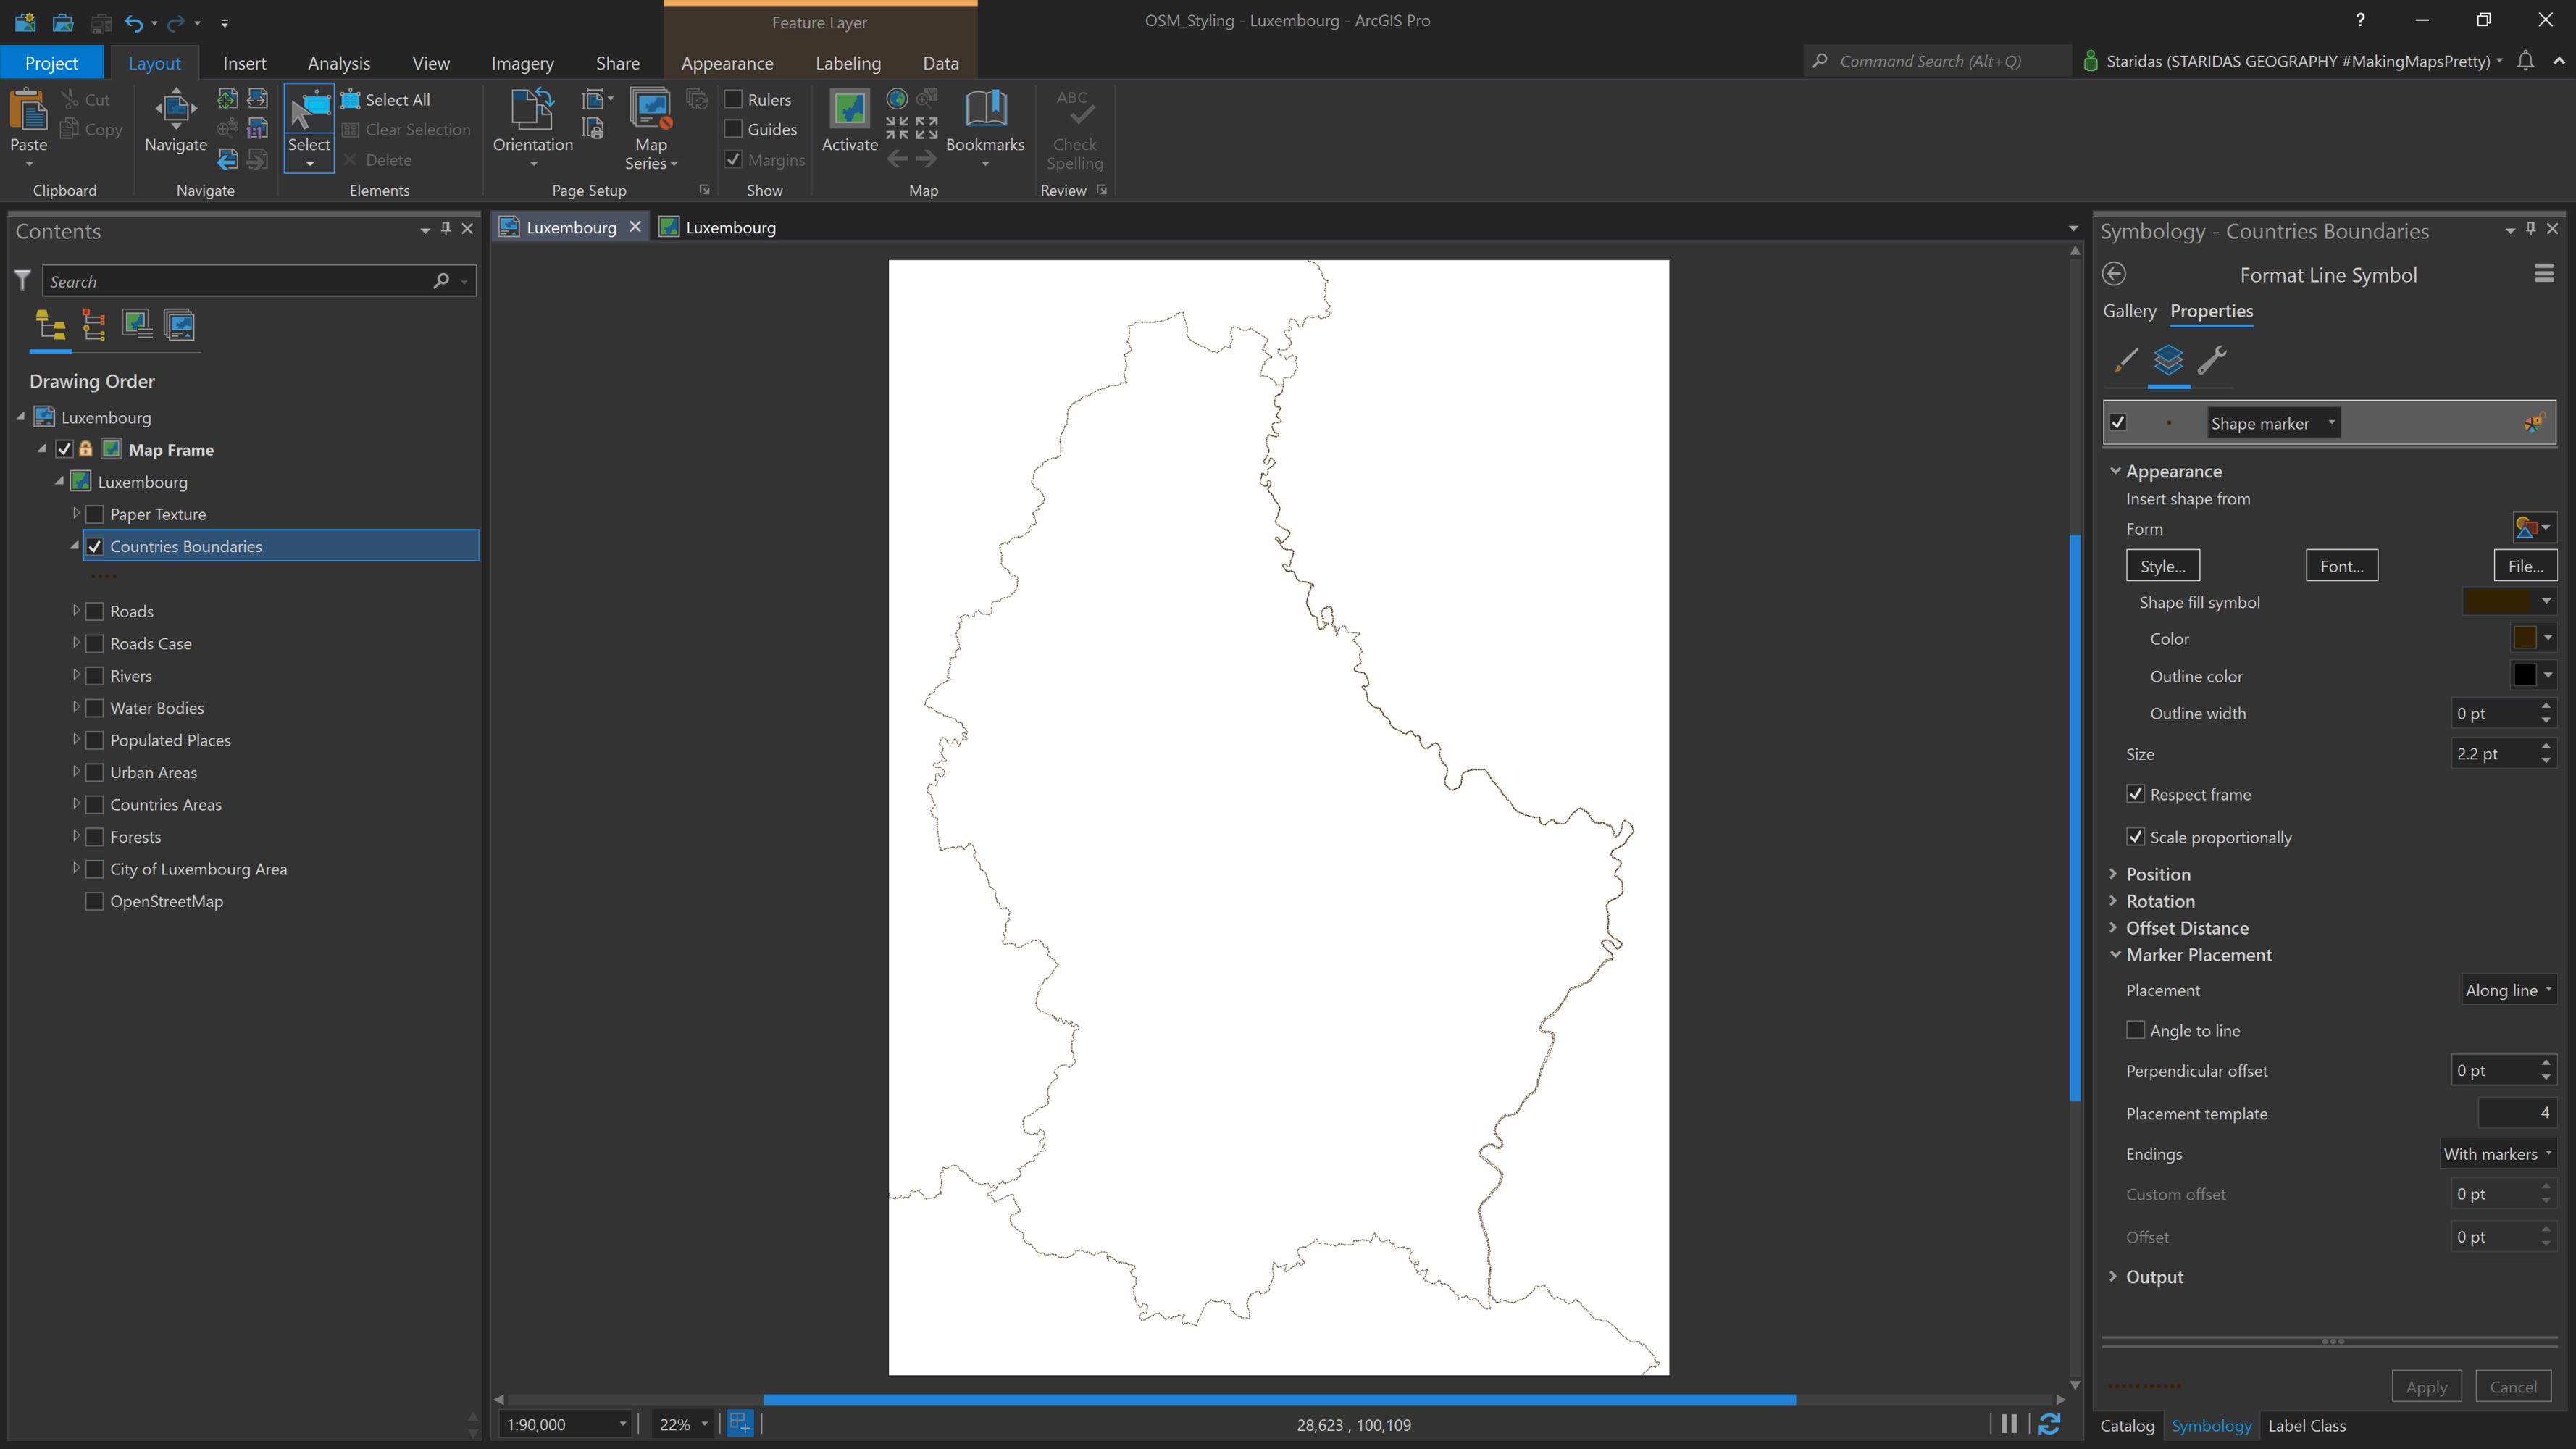Open Bookmarks on the Map ribbon group
The image size is (2576, 1449).
click(985, 125)
